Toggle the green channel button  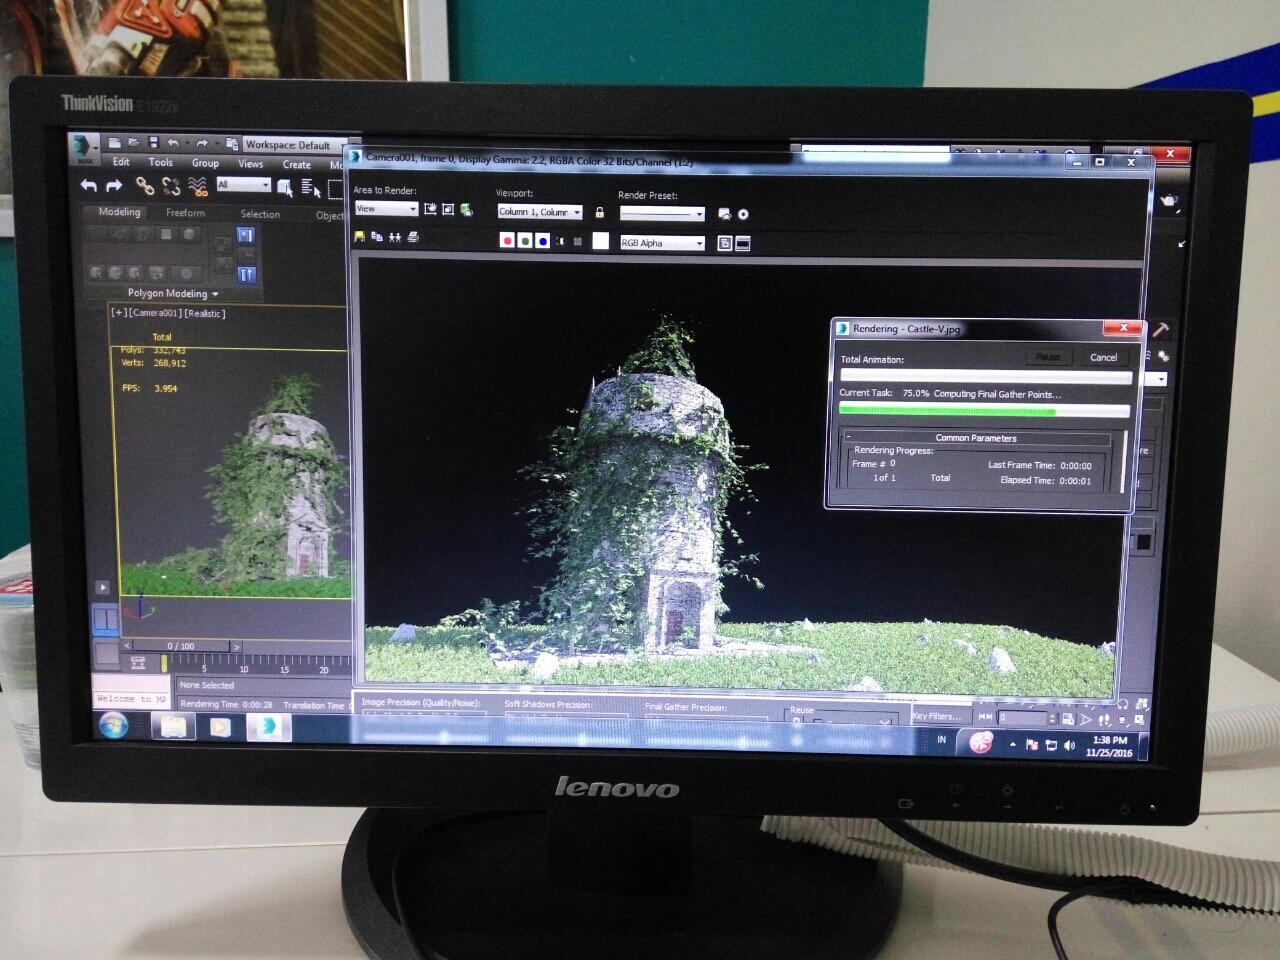click(x=525, y=241)
